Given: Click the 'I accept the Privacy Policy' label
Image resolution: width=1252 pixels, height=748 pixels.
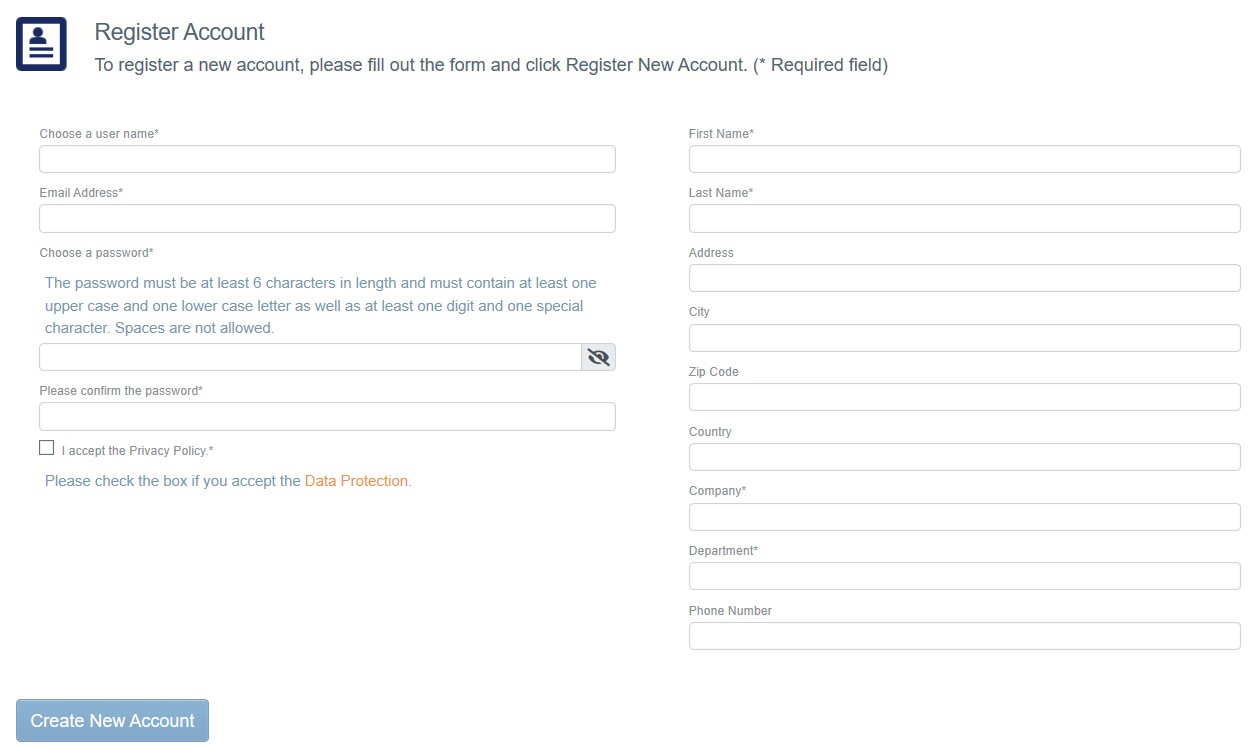Looking at the screenshot, I should [x=138, y=451].
